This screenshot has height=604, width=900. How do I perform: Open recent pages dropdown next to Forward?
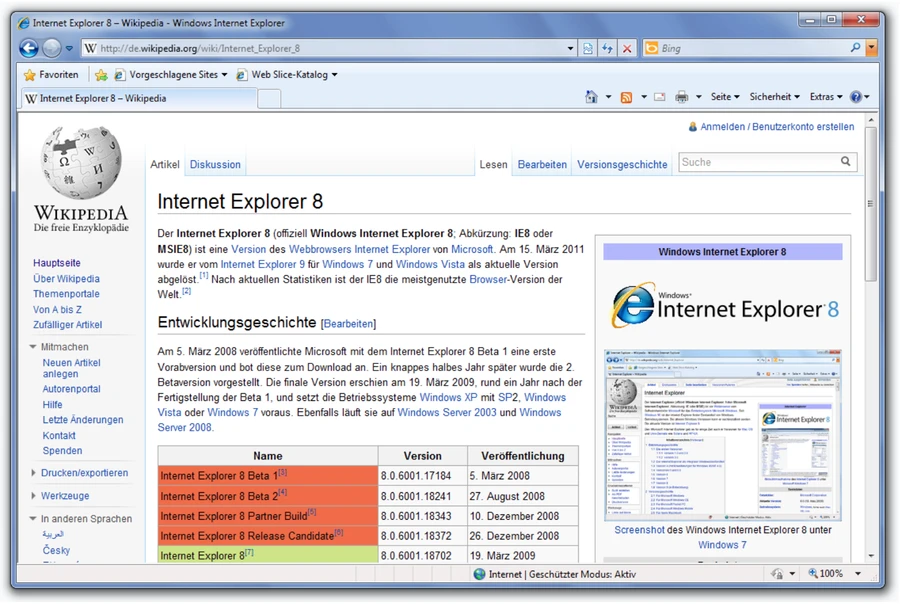69,49
